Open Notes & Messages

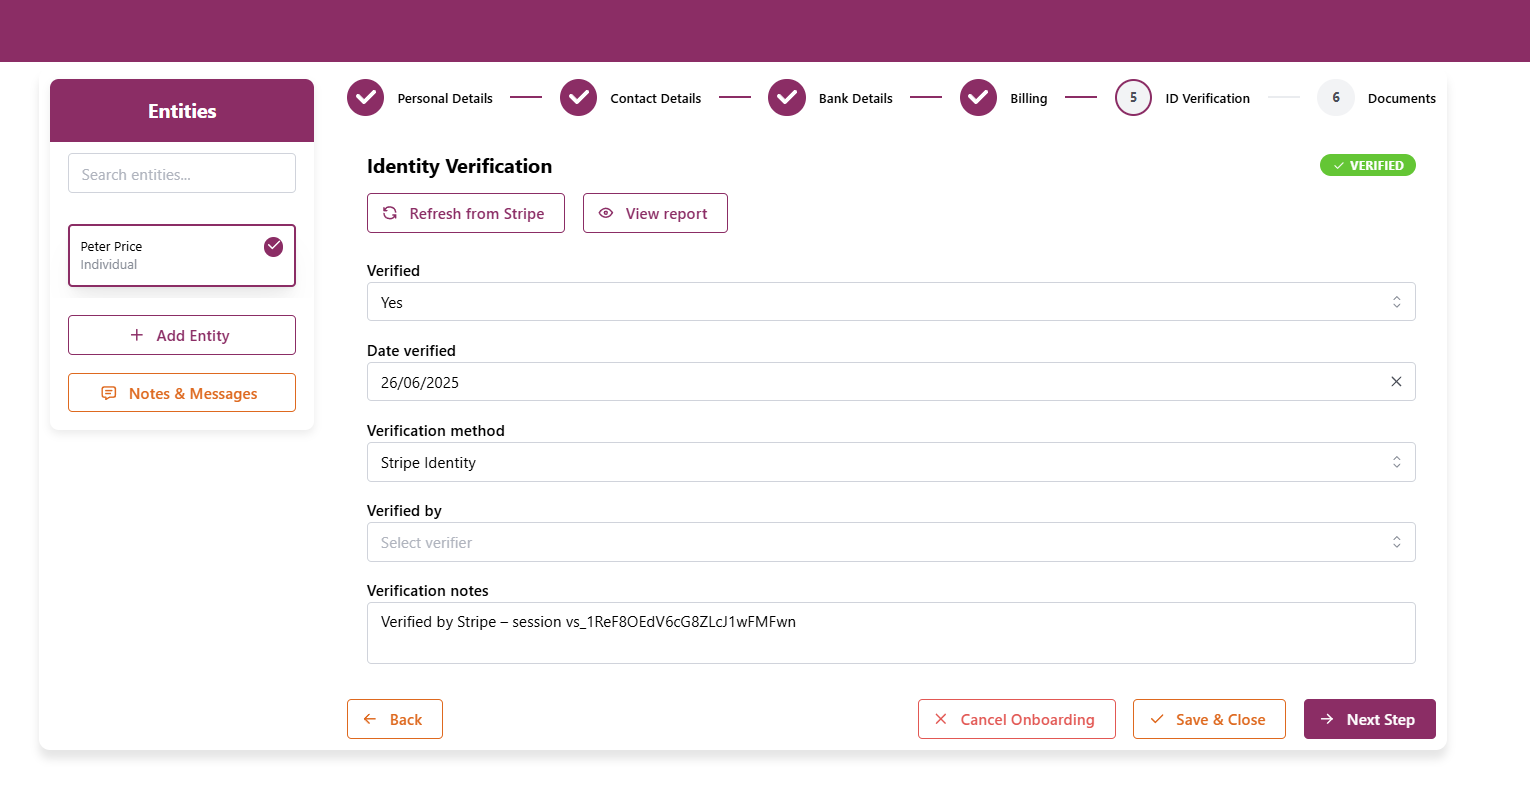coord(182,394)
